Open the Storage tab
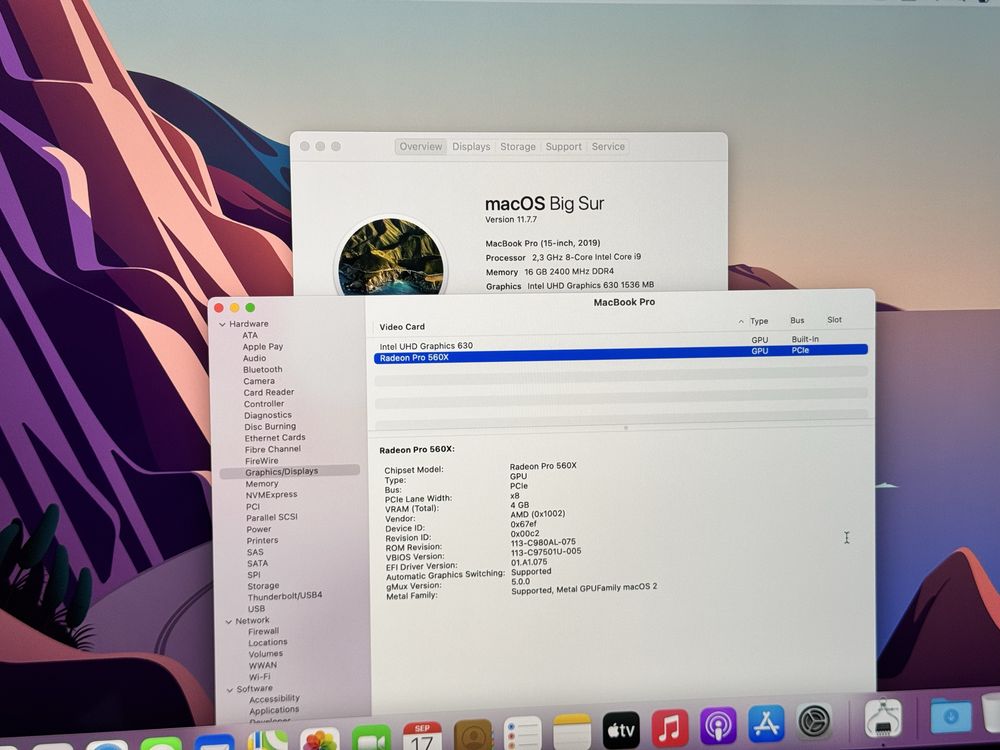 coord(518,147)
